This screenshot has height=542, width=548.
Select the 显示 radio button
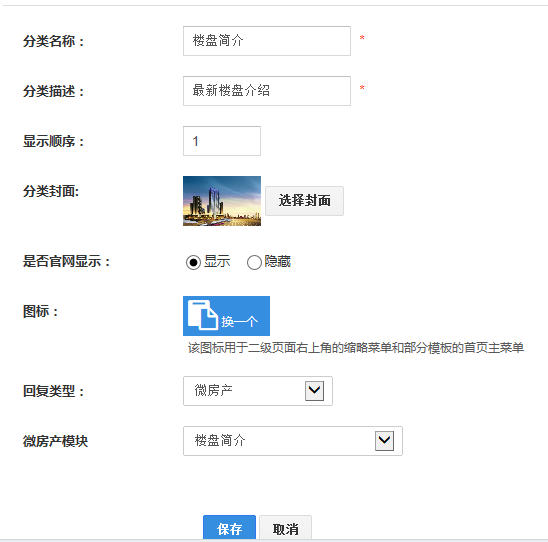pos(193,262)
